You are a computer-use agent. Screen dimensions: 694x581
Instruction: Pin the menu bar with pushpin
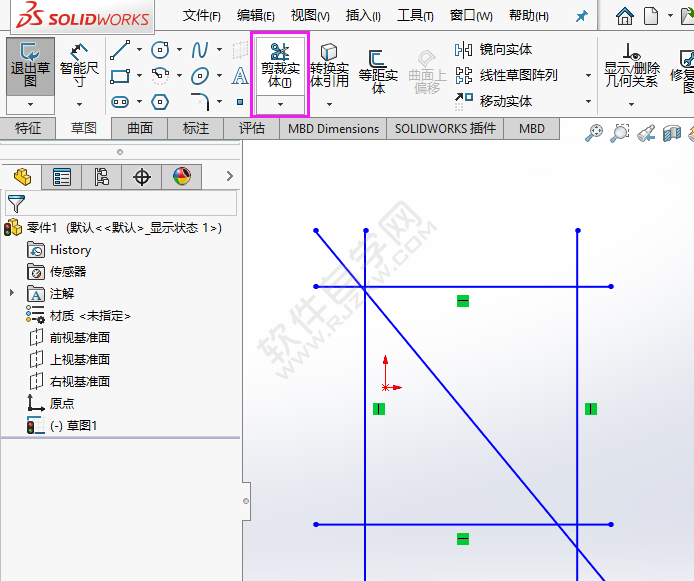pyautogui.click(x=581, y=16)
